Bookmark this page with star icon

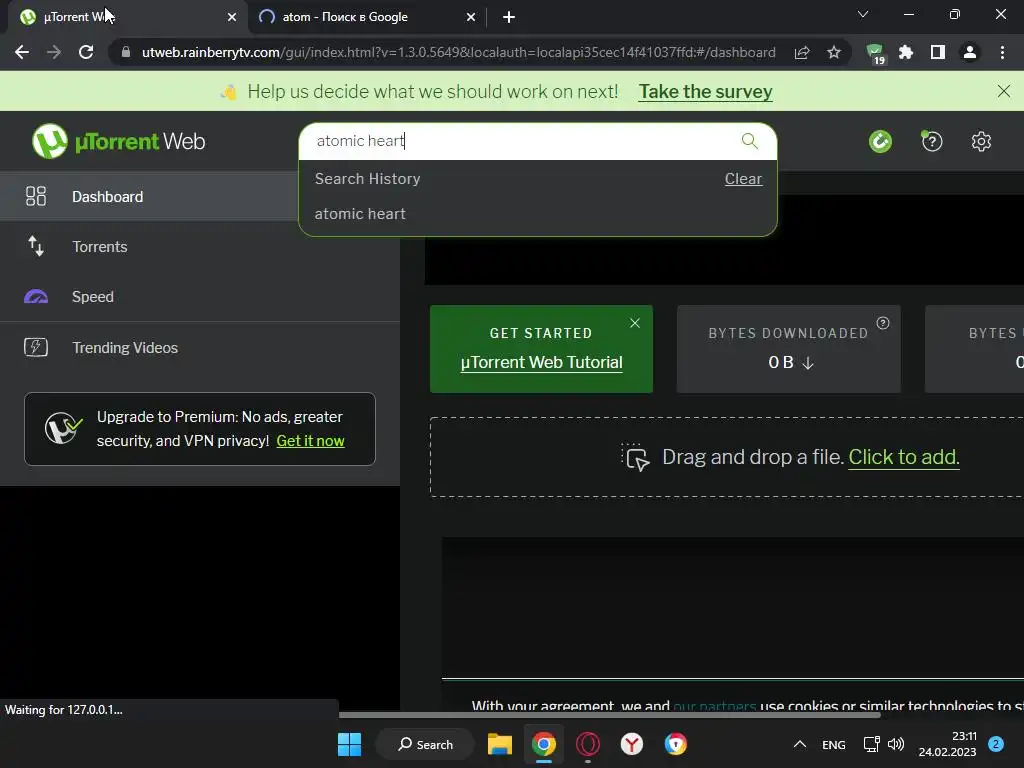833,52
